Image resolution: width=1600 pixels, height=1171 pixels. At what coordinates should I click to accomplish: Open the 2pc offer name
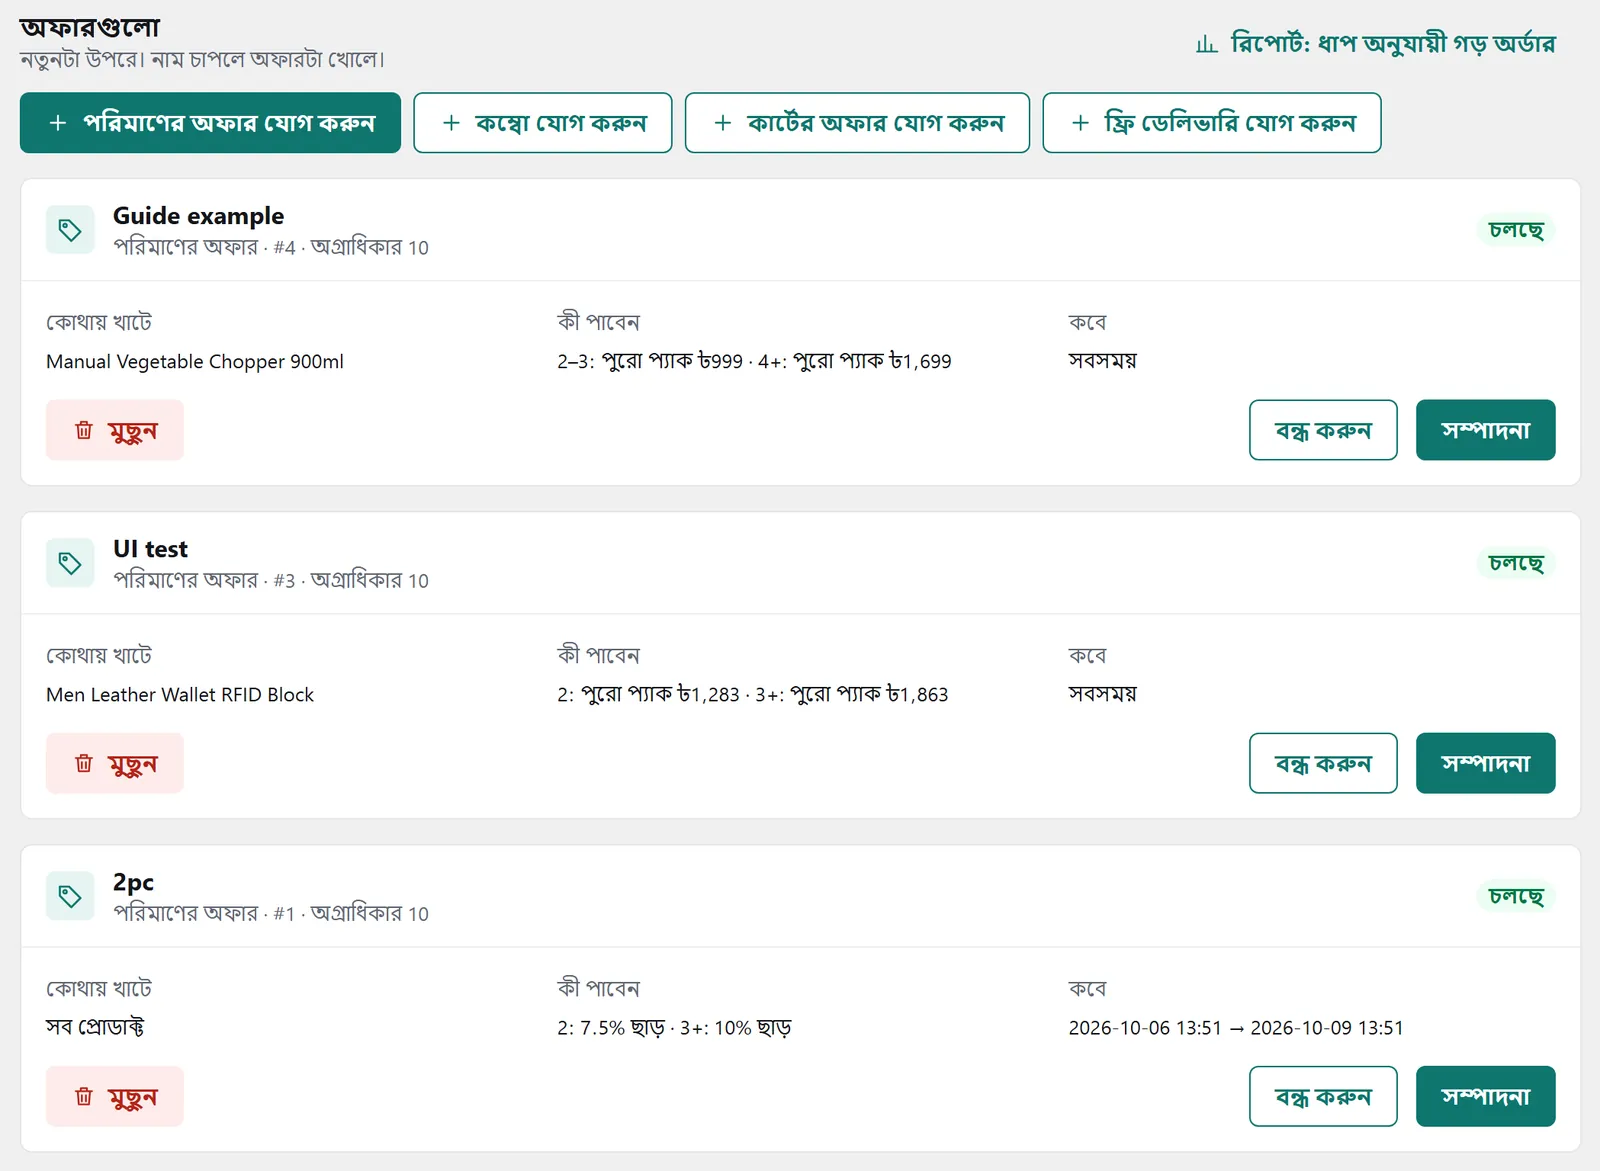click(x=133, y=882)
